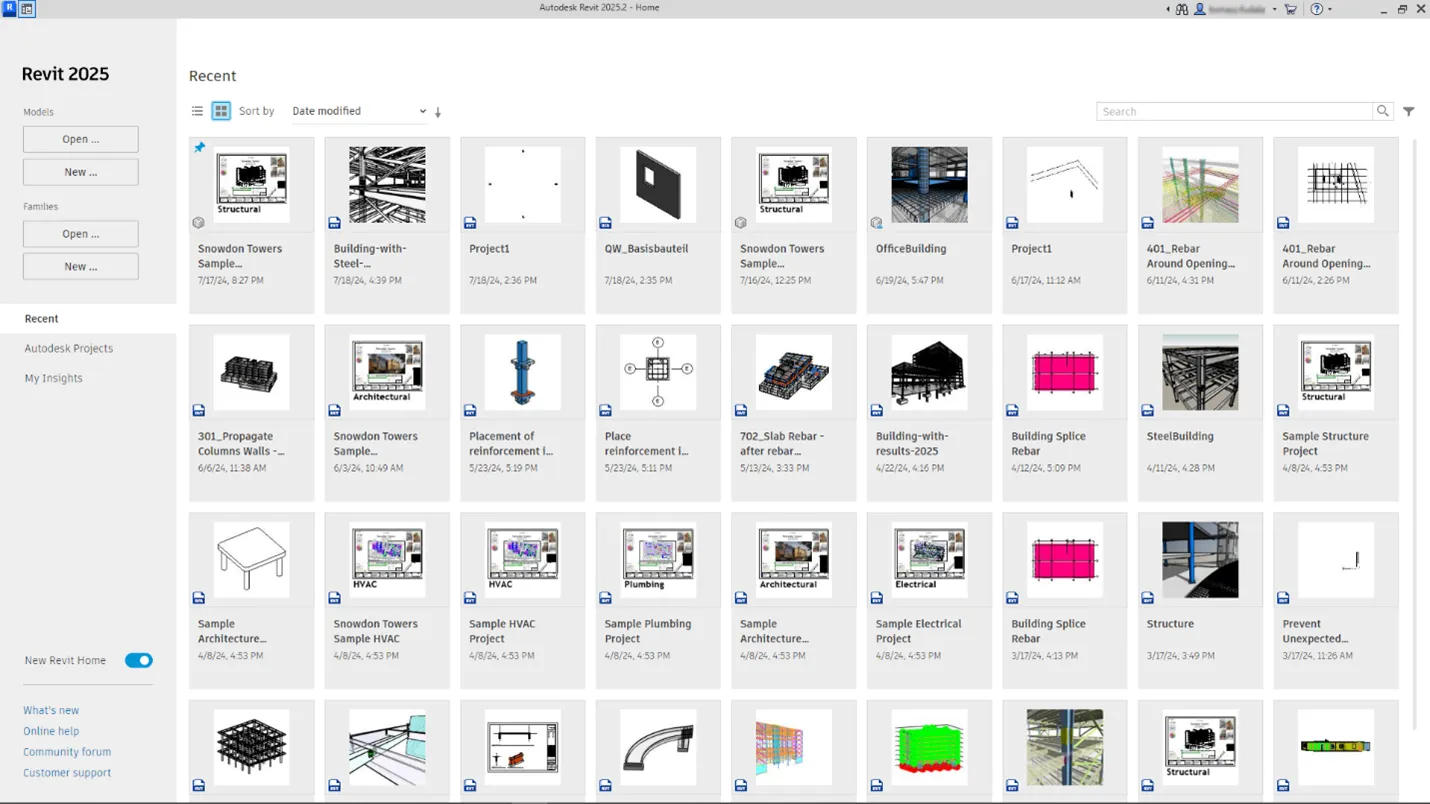Click the left arrow collapse icon in title bar
The width and height of the screenshot is (1430, 804).
[1168, 9]
